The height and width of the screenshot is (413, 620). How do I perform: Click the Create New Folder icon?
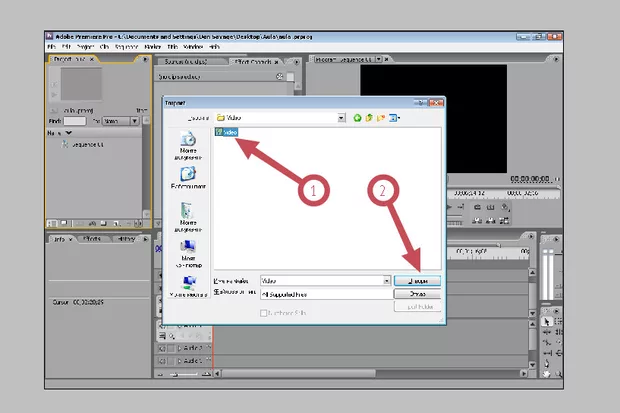click(381, 117)
